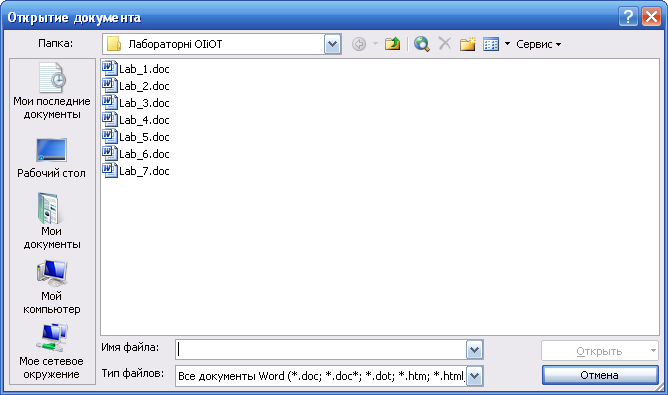
Task: Create a new folder with toolbar icon
Action: tap(467, 44)
